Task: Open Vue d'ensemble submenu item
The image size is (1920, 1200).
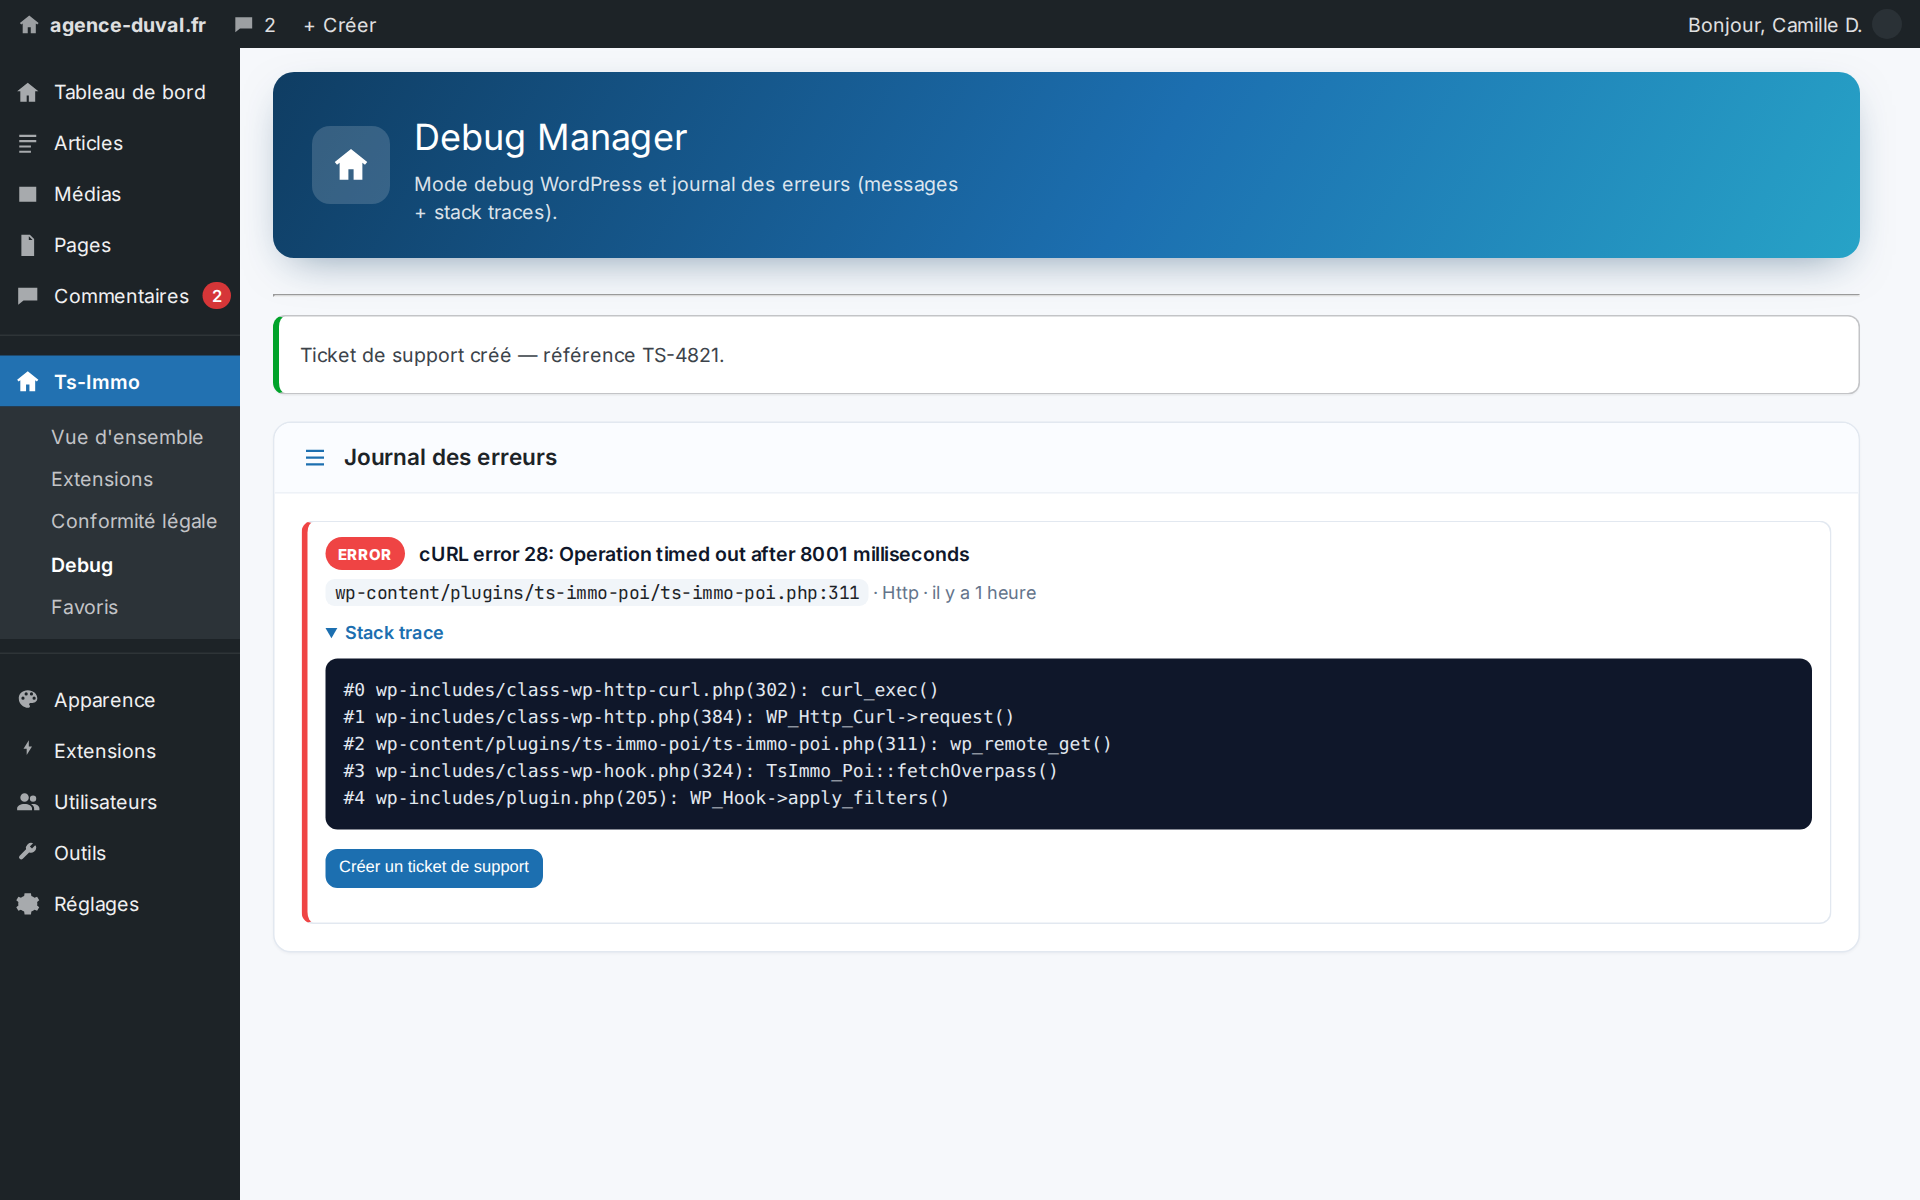Action: 127,437
